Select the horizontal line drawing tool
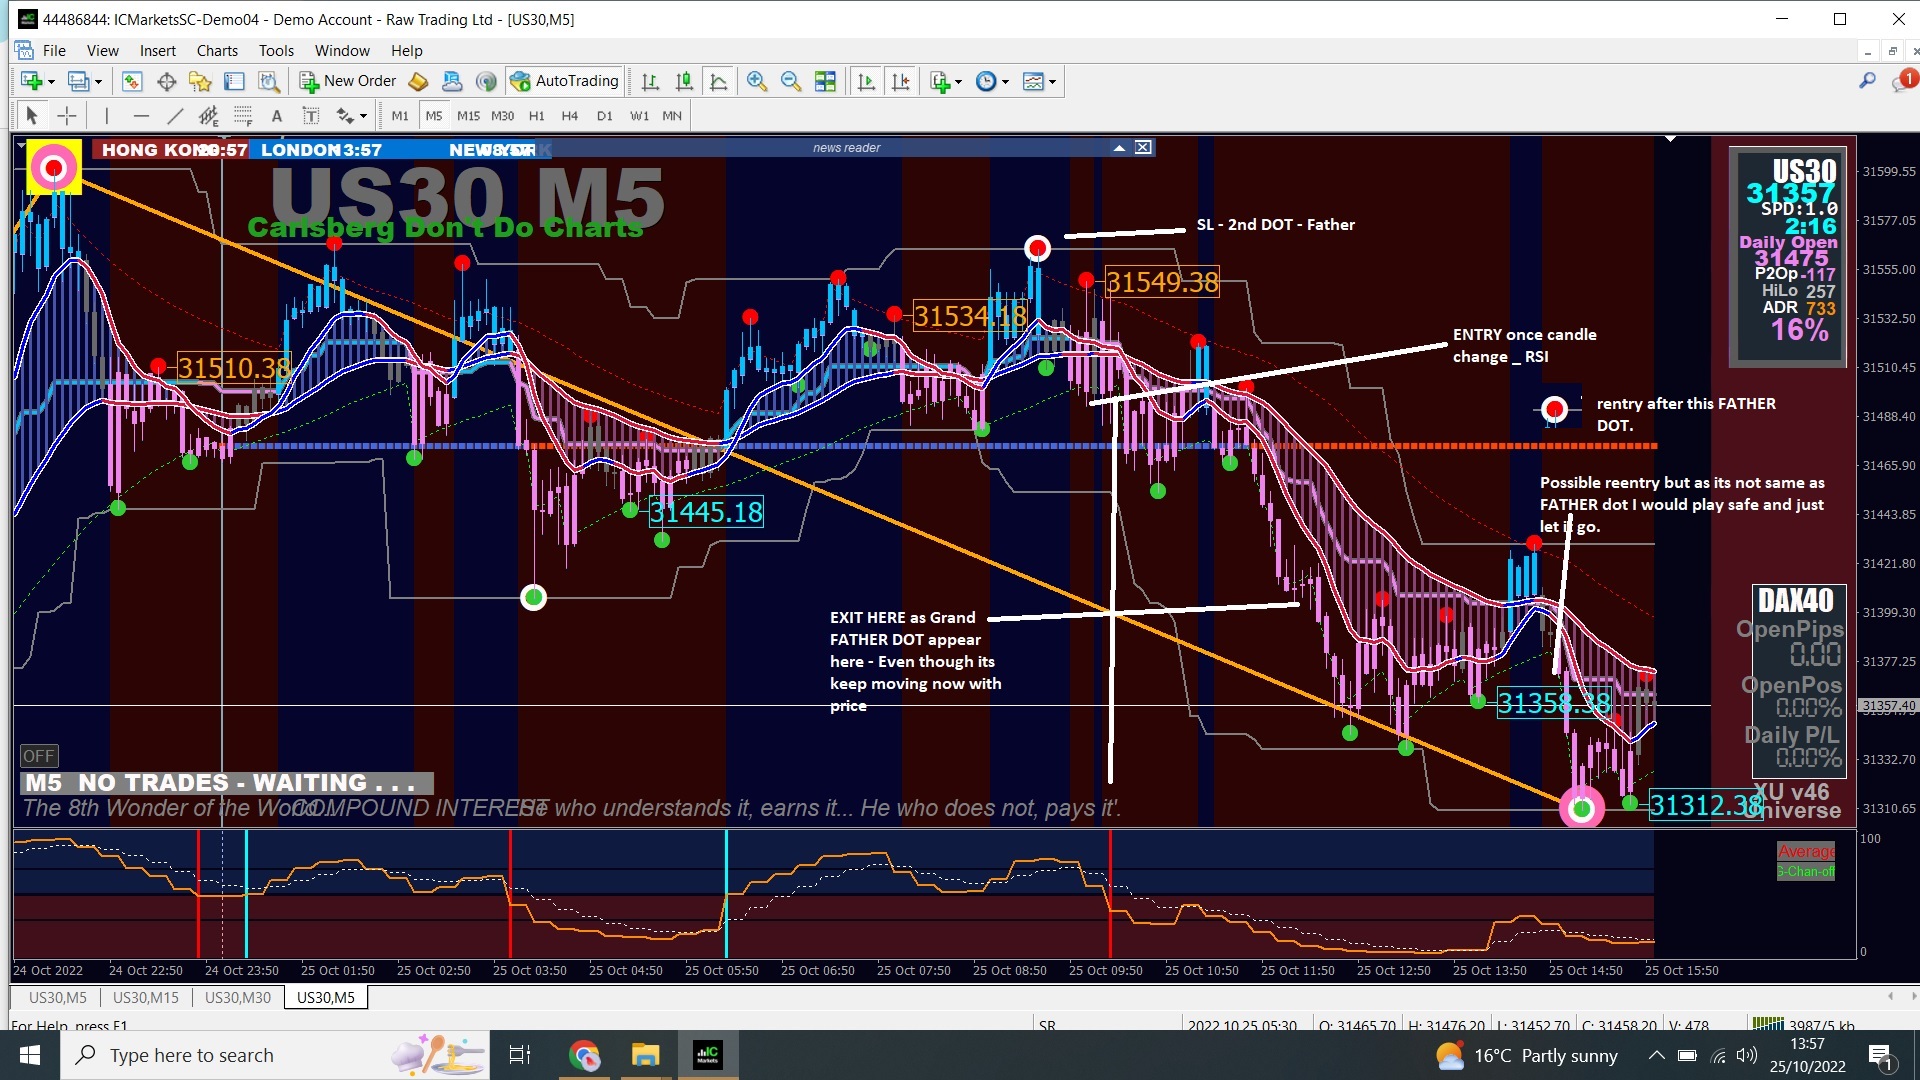Viewport: 1920px width, 1080px height. coord(140,116)
